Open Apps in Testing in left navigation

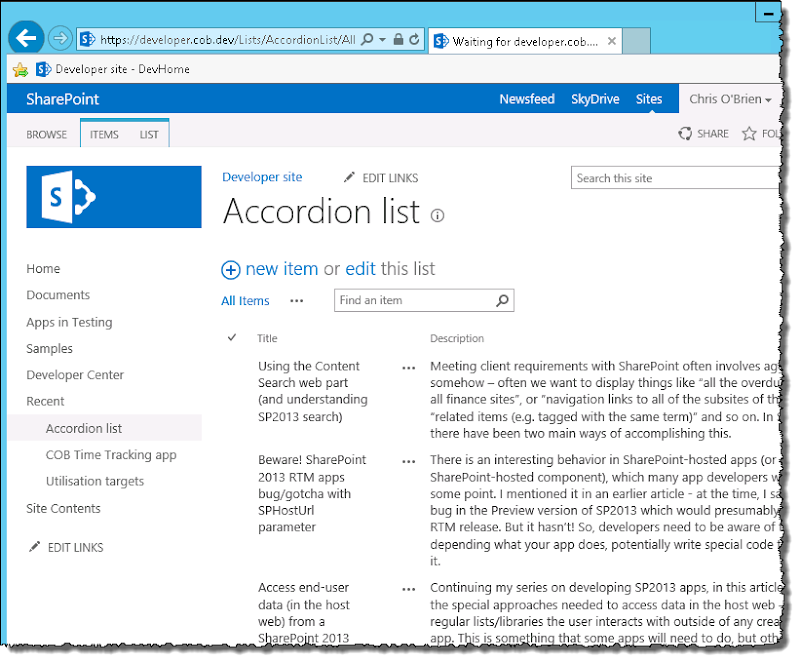coord(69,322)
